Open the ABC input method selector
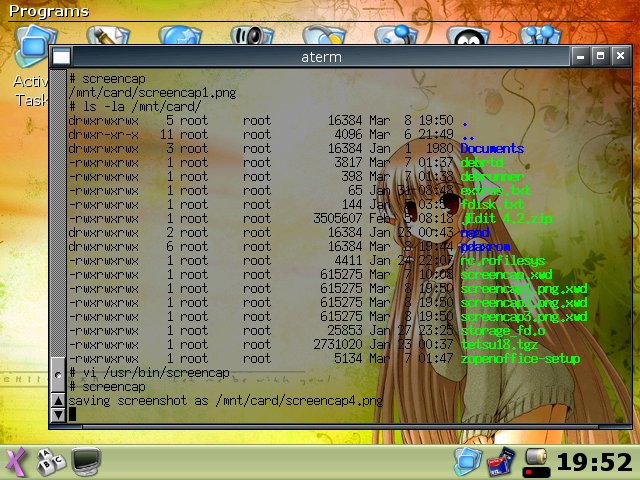640x480 pixels. [50, 461]
